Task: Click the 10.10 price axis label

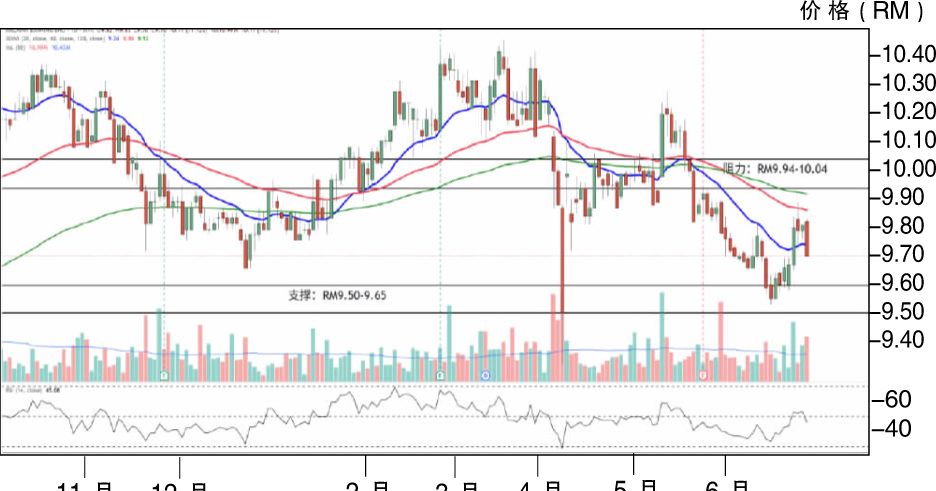Action: 909,140
